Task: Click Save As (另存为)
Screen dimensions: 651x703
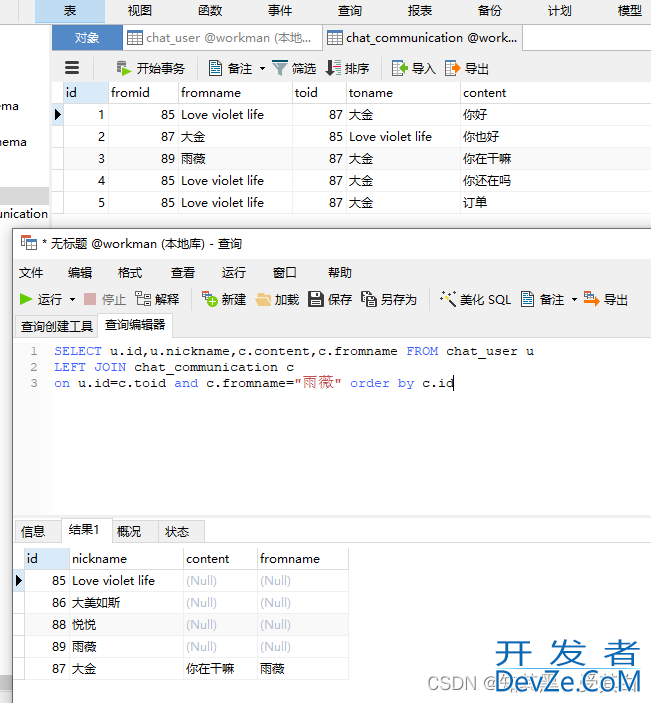Action: (x=389, y=299)
